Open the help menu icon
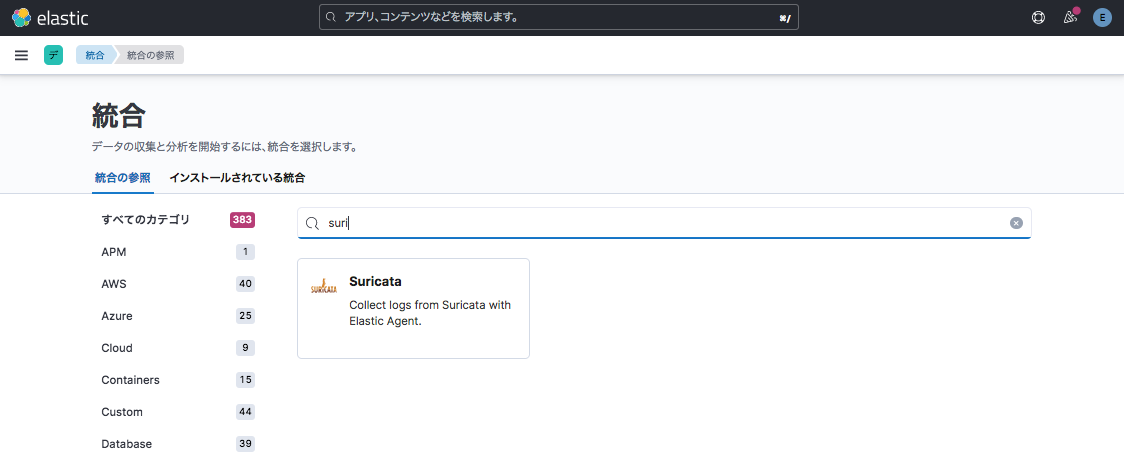The height and width of the screenshot is (463, 1124). point(1038,17)
